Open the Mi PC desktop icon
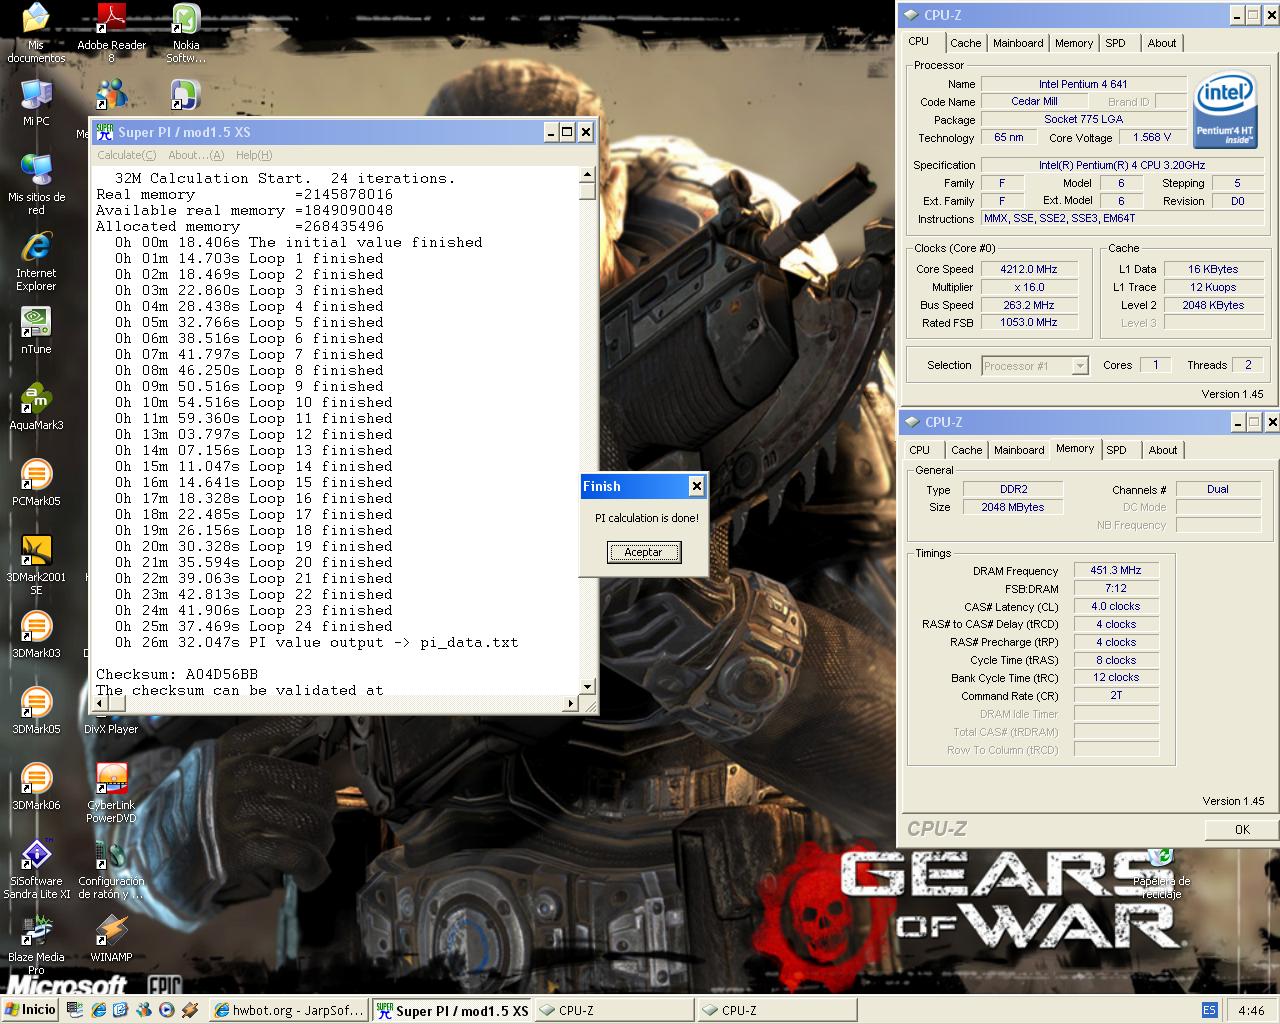This screenshot has width=1280, height=1024. (x=36, y=103)
